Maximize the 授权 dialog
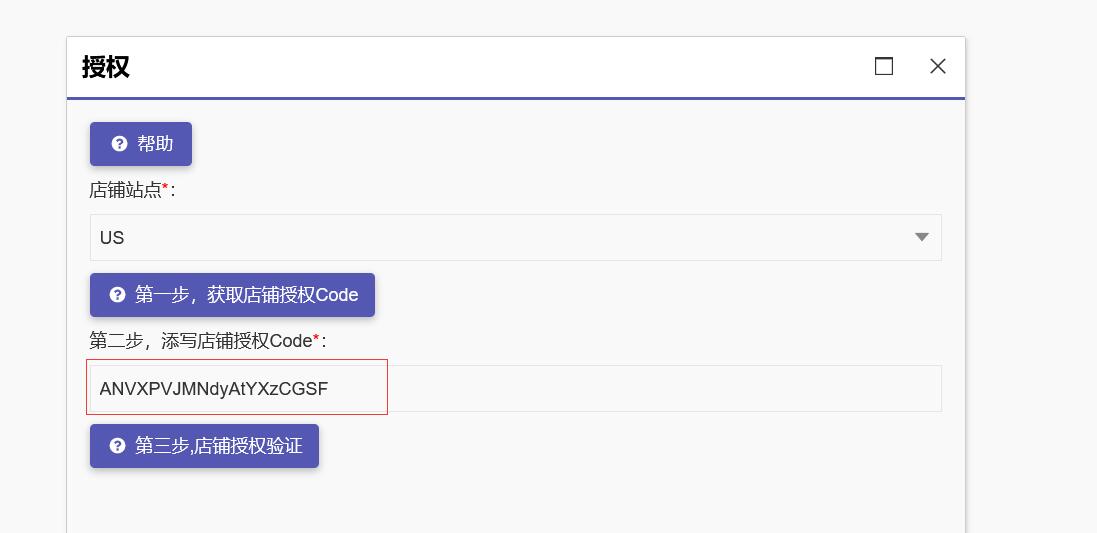The height and width of the screenshot is (533, 1097). pyautogui.click(x=884, y=66)
